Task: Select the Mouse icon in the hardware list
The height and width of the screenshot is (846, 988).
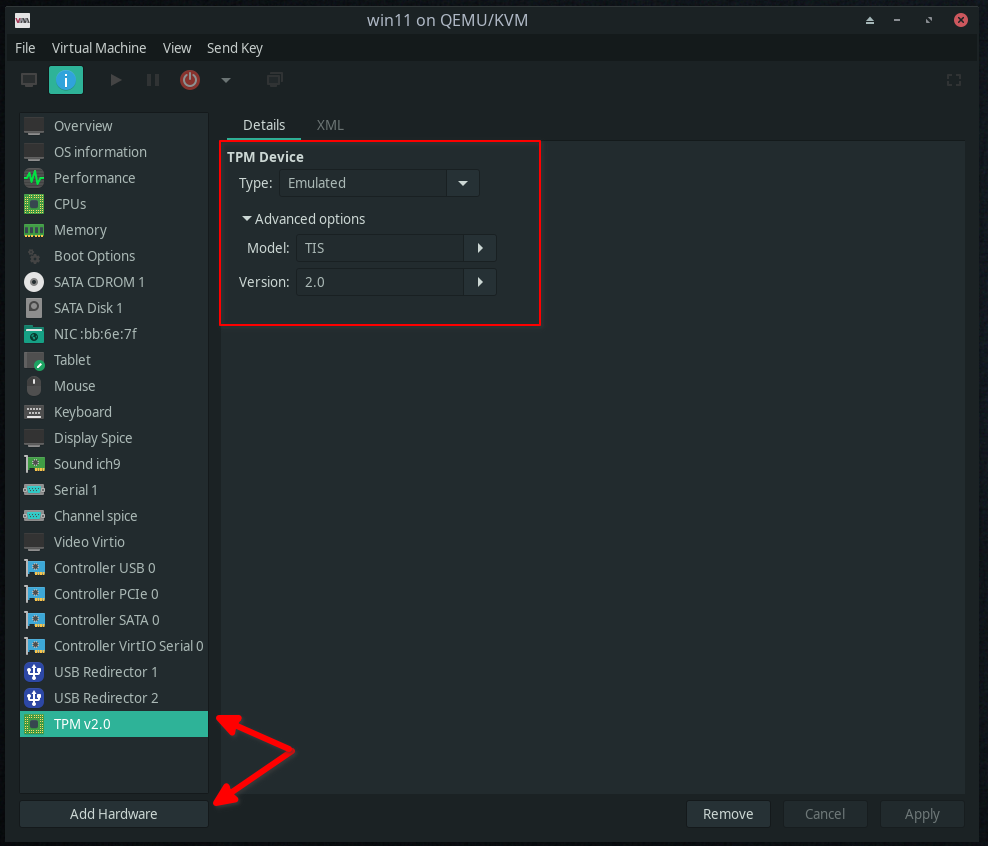Action: point(34,386)
